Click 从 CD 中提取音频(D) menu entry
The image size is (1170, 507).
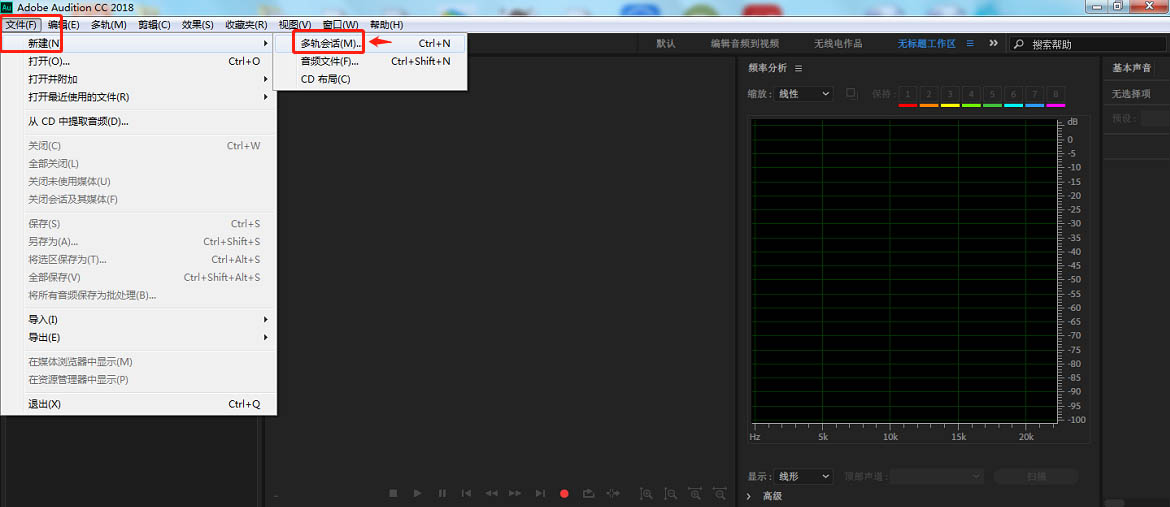pos(78,121)
